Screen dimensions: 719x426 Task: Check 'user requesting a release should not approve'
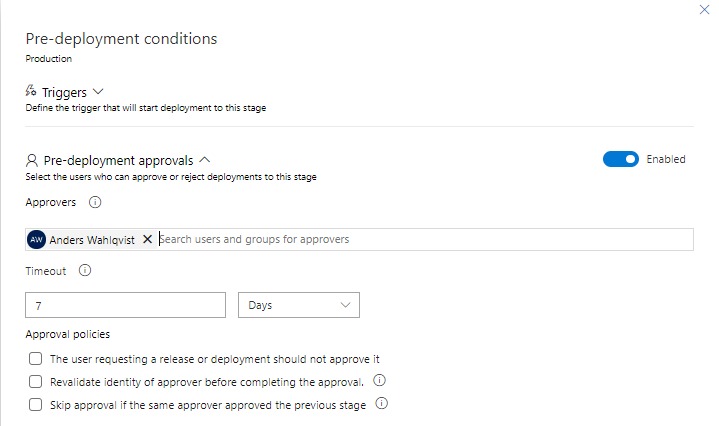pos(35,358)
